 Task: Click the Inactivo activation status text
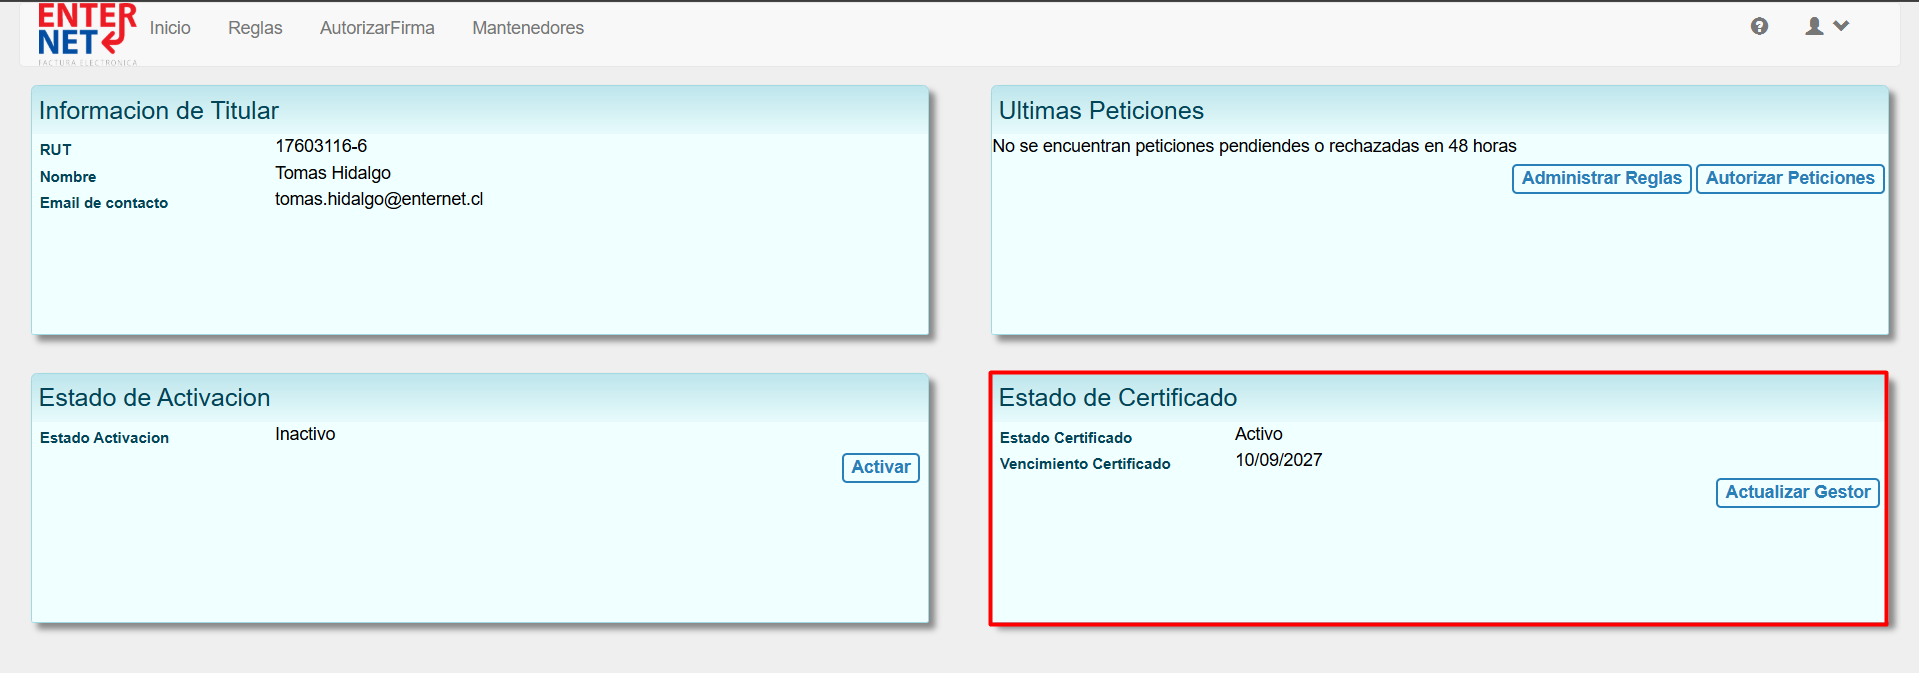(305, 434)
